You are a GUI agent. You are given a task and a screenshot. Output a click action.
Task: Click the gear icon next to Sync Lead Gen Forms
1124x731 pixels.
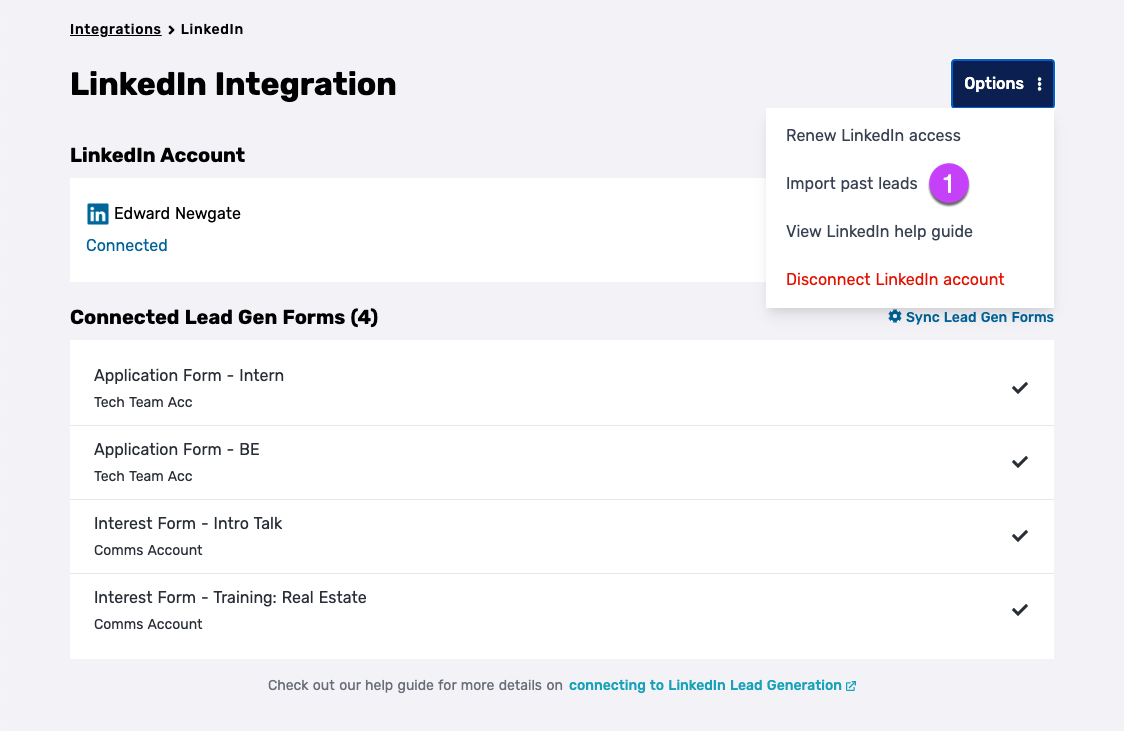[895, 316]
